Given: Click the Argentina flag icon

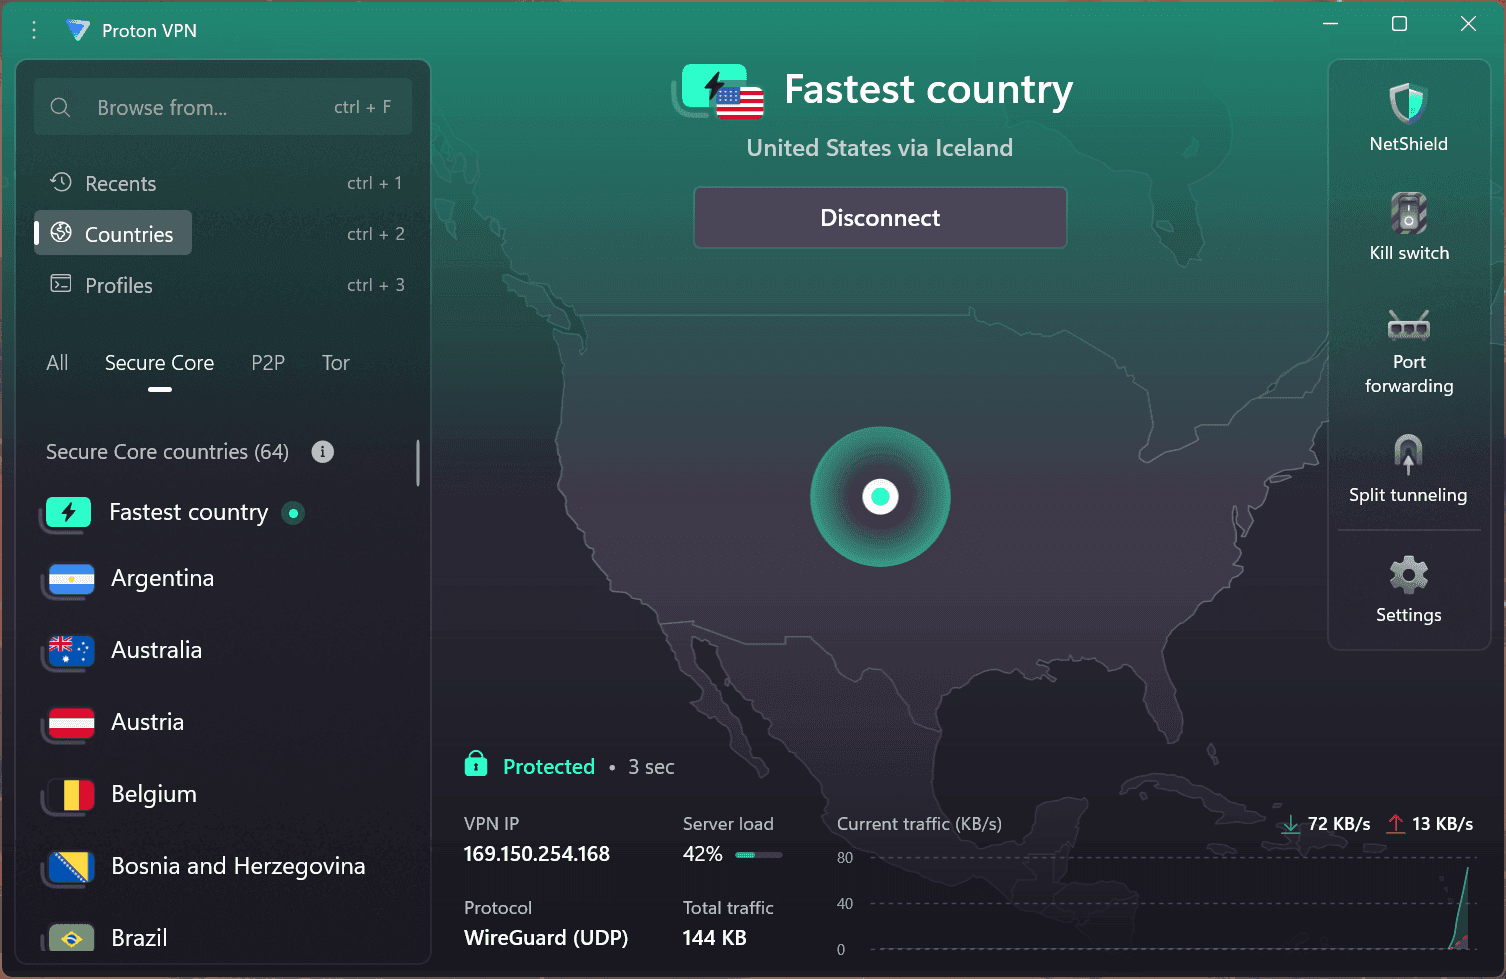Looking at the screenshot, I should tap(71, 580).
